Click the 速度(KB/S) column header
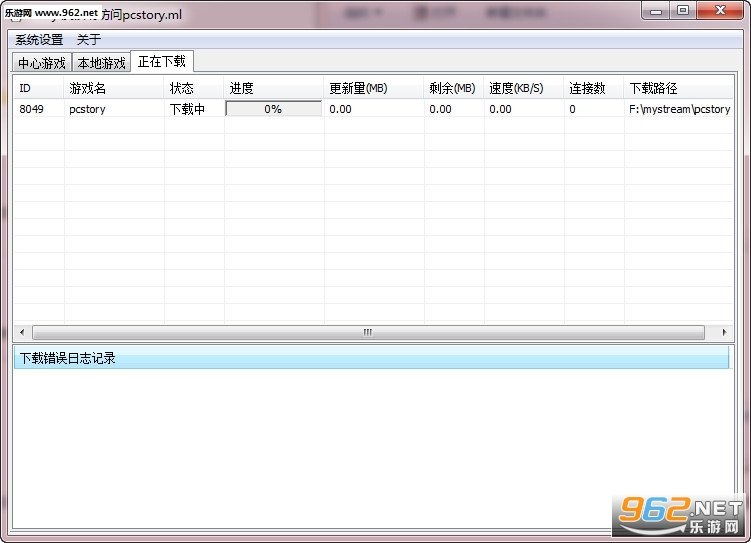This screenshot has width=751, height=543. point(524,88)
